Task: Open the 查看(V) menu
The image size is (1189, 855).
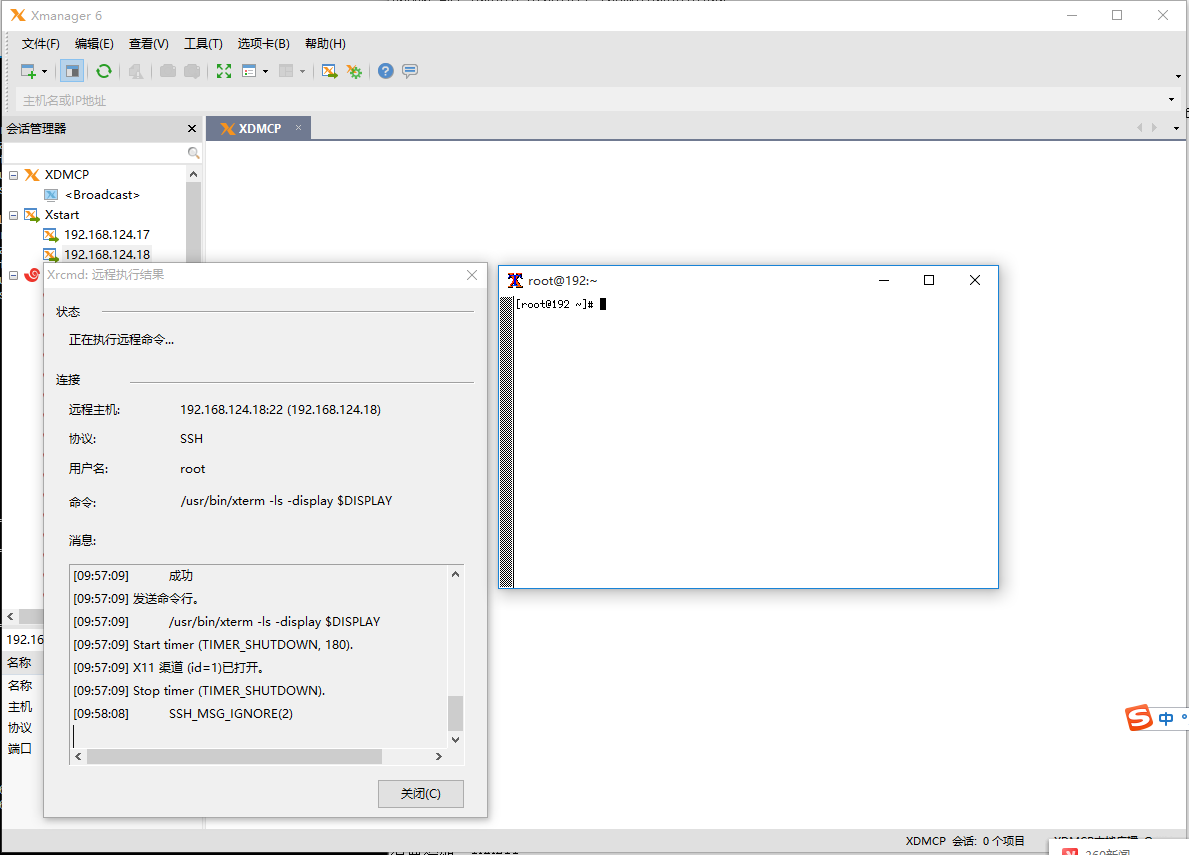Action: click(149, 44)
